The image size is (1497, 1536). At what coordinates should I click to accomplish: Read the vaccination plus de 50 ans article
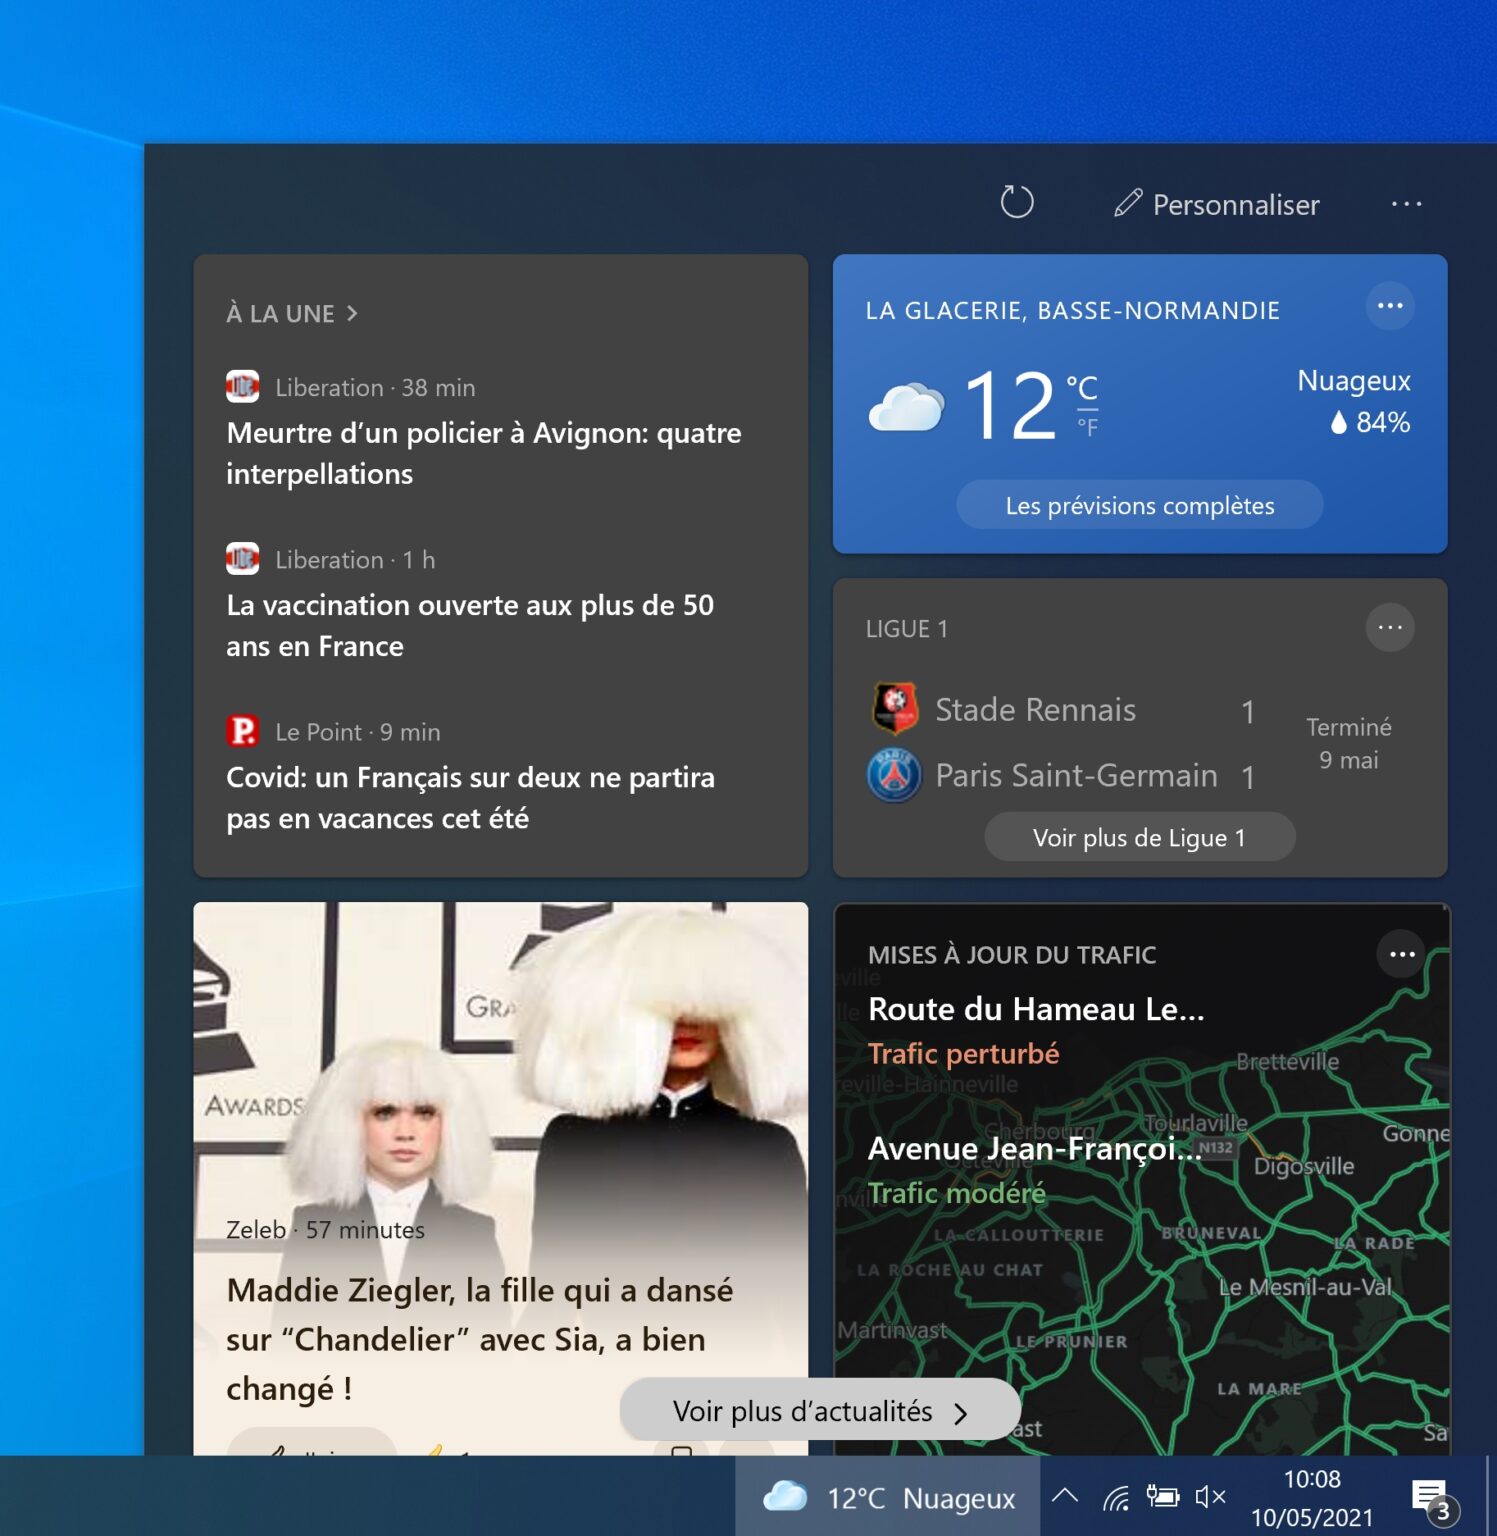(x=470, y=625)
